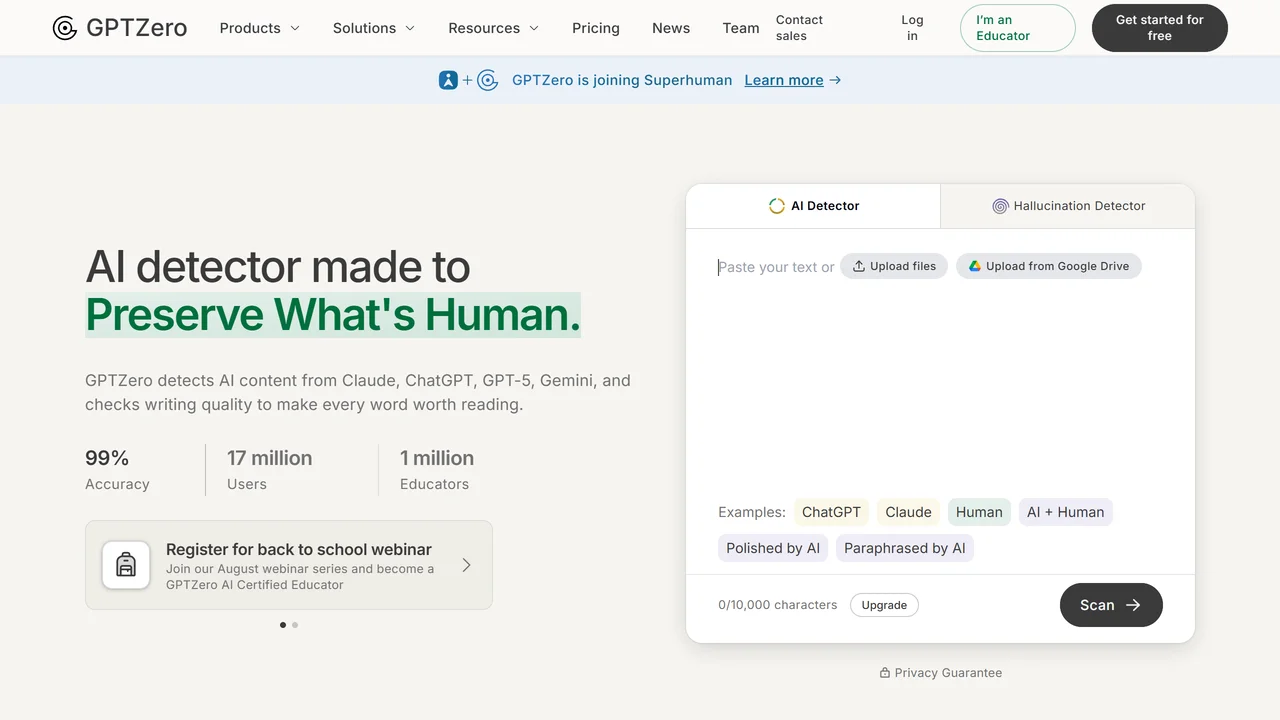Viewport: 1280px width, 720px height.
Task: Click the Privacy Guarantee lock icon
Action: pyautogui.click(x=884, y=673)
